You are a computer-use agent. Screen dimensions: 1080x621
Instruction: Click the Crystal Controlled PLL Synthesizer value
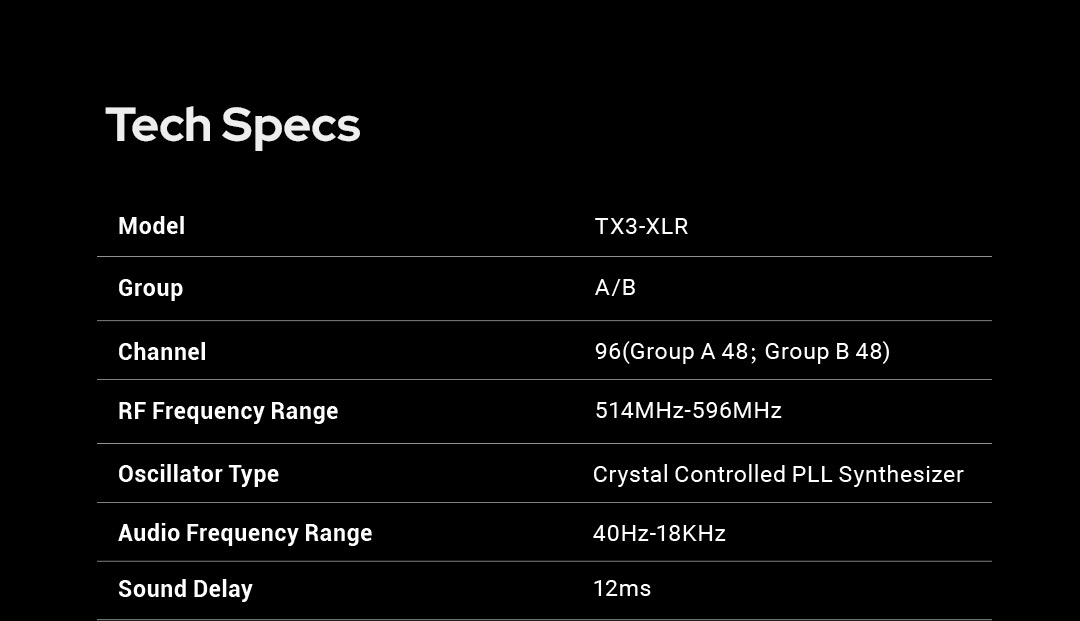[778, 474]
